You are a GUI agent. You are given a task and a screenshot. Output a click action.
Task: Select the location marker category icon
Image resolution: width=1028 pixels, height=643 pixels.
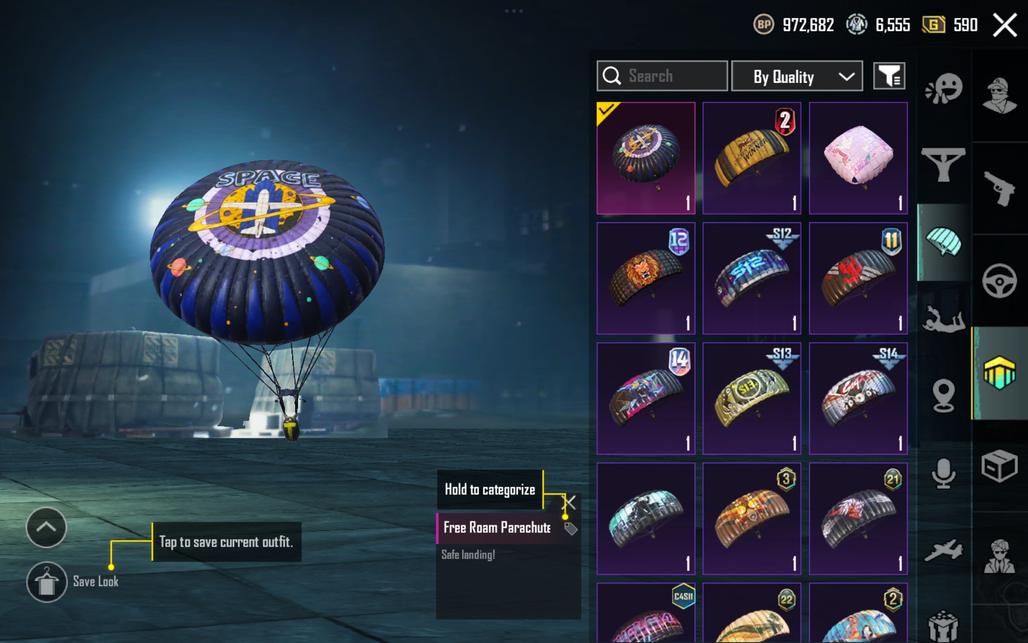943,396
